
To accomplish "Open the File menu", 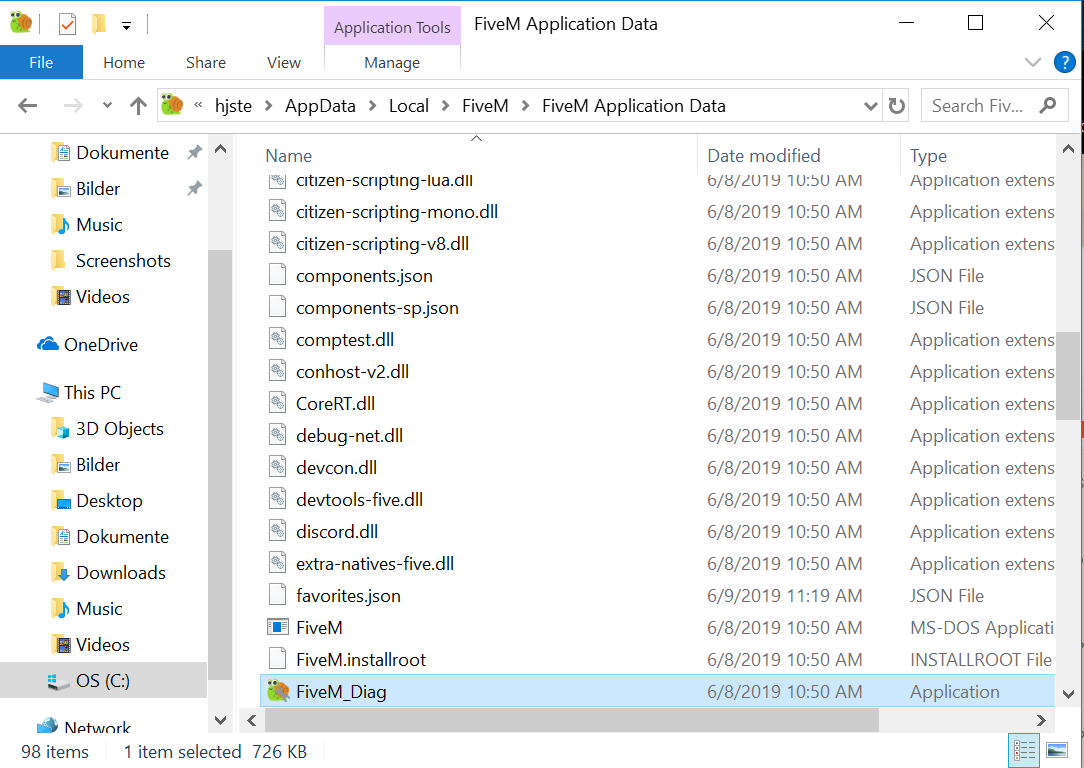I will click(x=41, y=62).
